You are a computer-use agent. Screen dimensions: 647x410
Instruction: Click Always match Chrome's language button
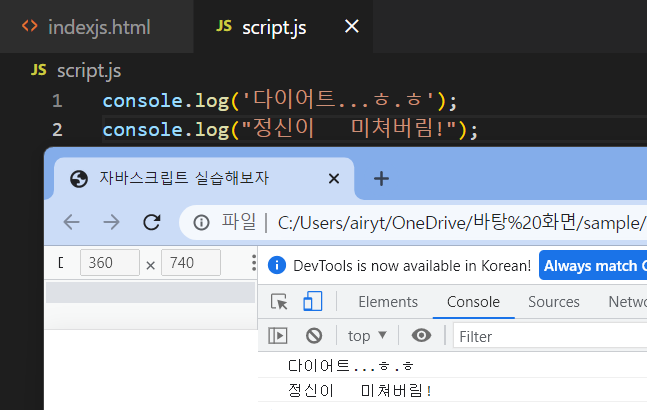click(594, 266)
